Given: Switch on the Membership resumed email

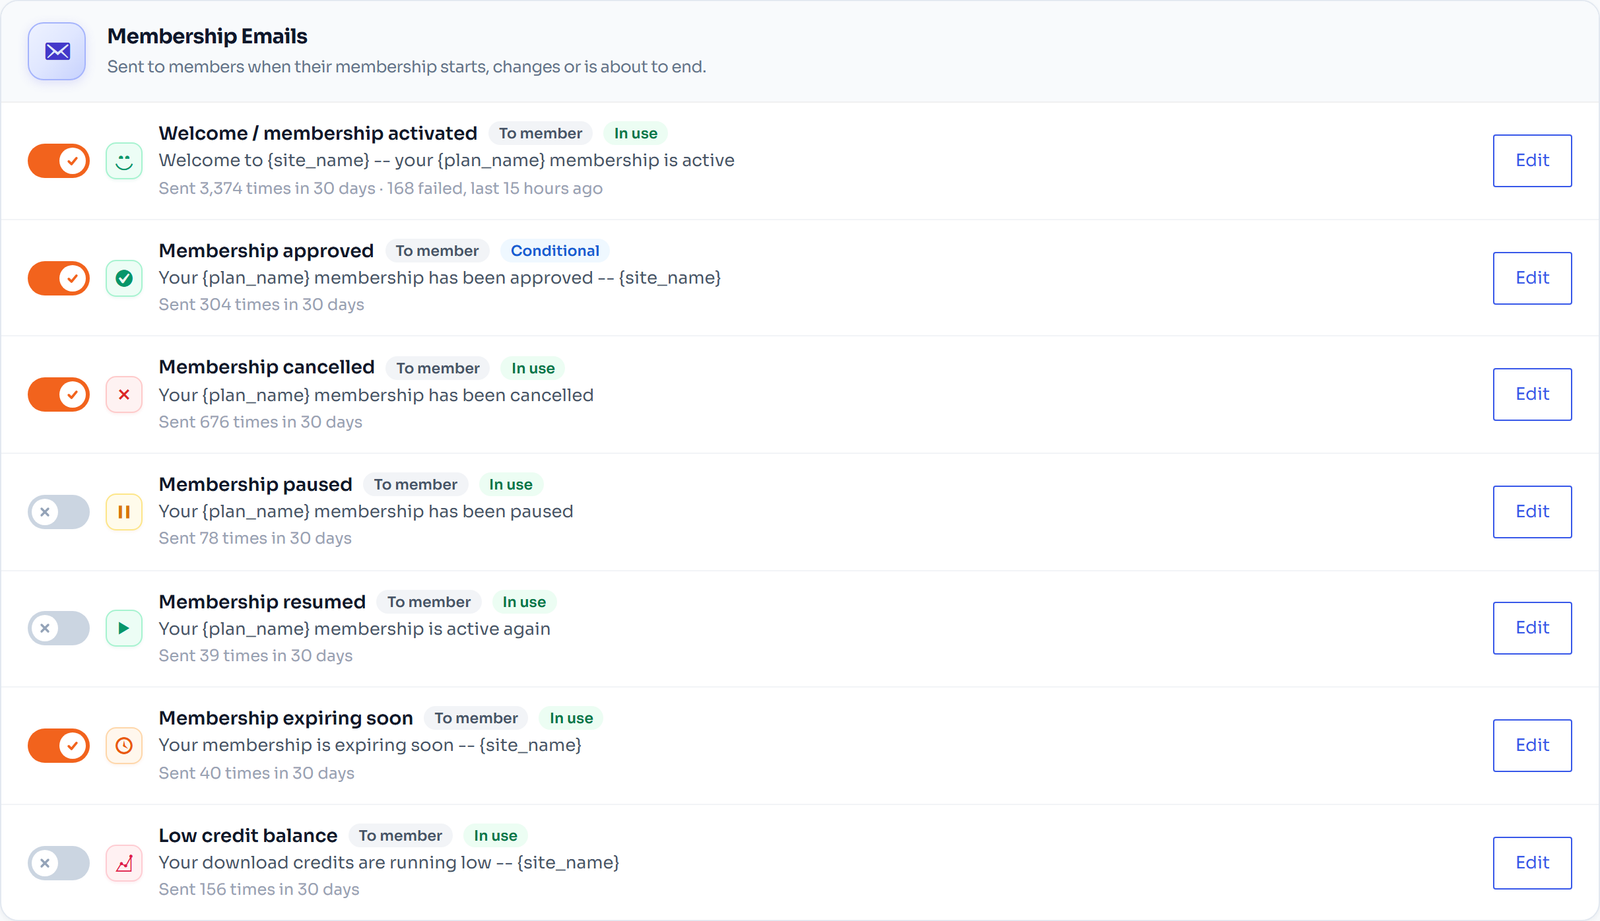Looking at the screenshot, I should (x=59, y=628).
